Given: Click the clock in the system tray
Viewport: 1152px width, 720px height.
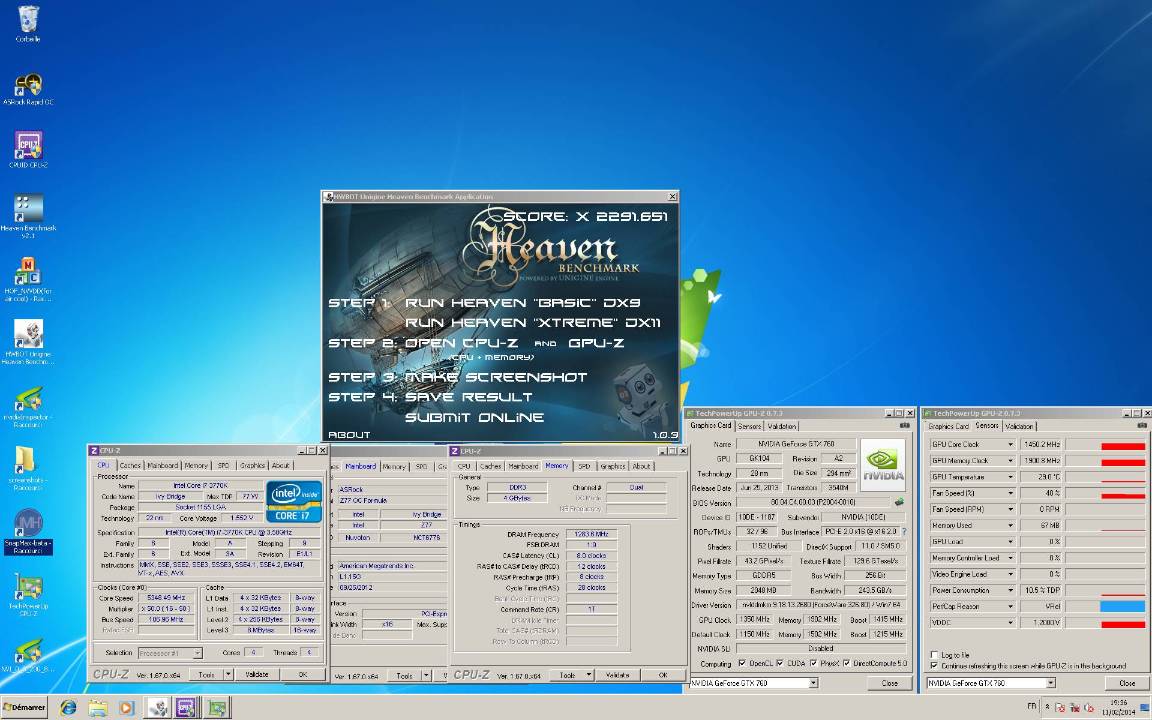Looking at the screenshot, I should pyautogui.click(x=1119, y=707).
